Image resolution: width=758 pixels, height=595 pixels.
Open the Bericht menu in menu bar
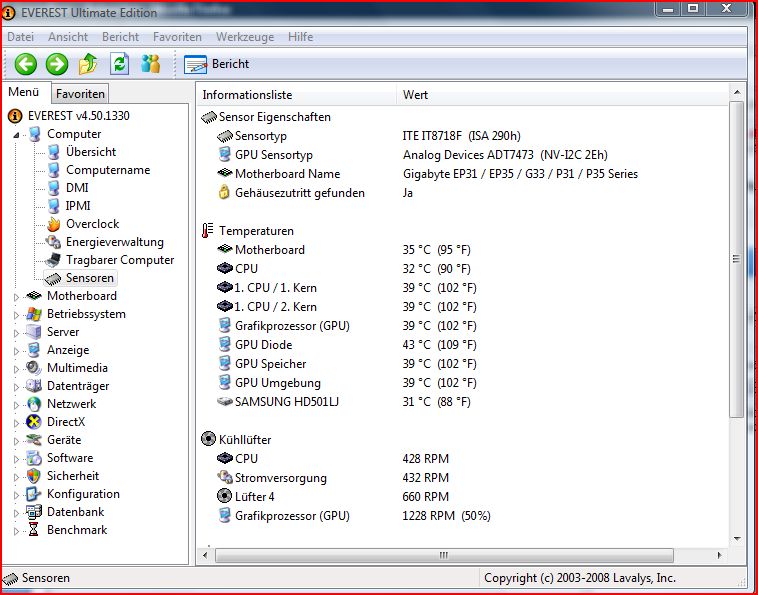click(x=120, y=37)
